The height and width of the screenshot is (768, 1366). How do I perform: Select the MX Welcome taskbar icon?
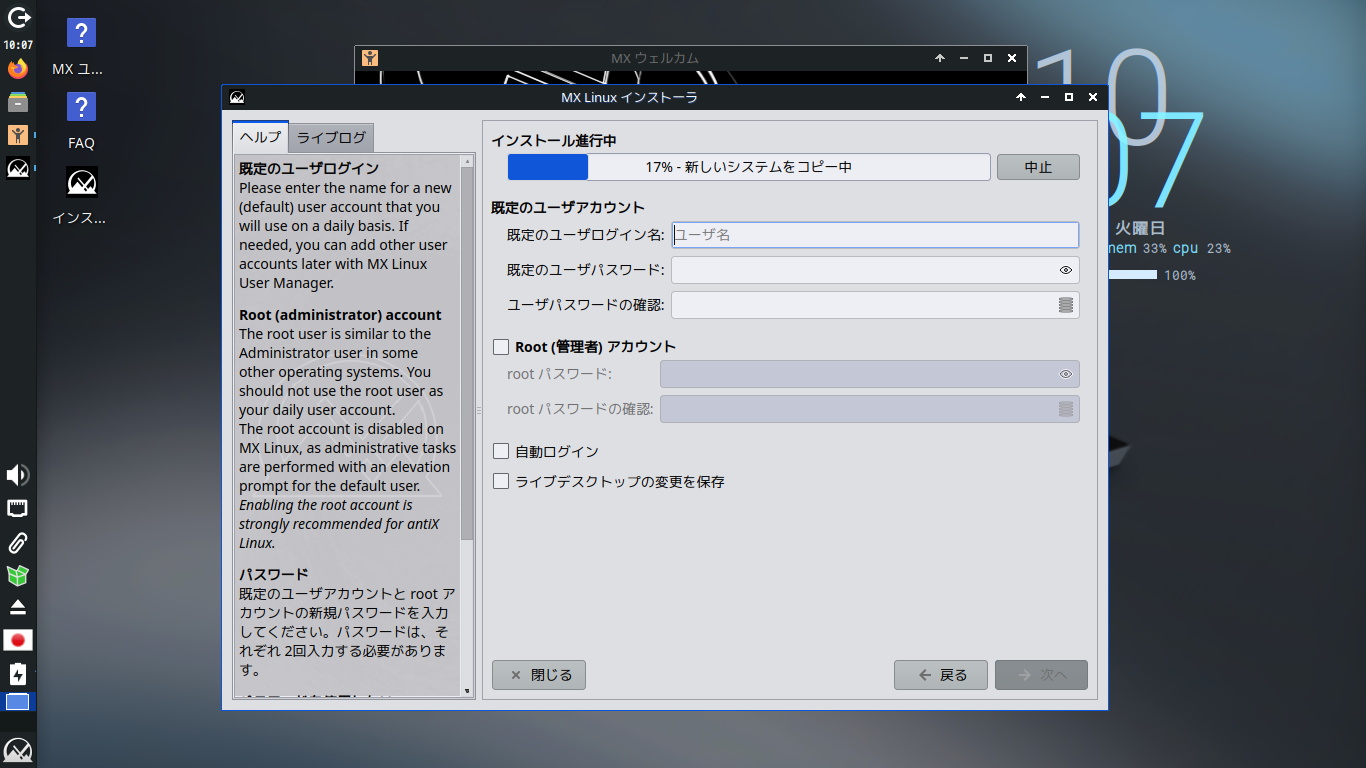pos(17,135)
